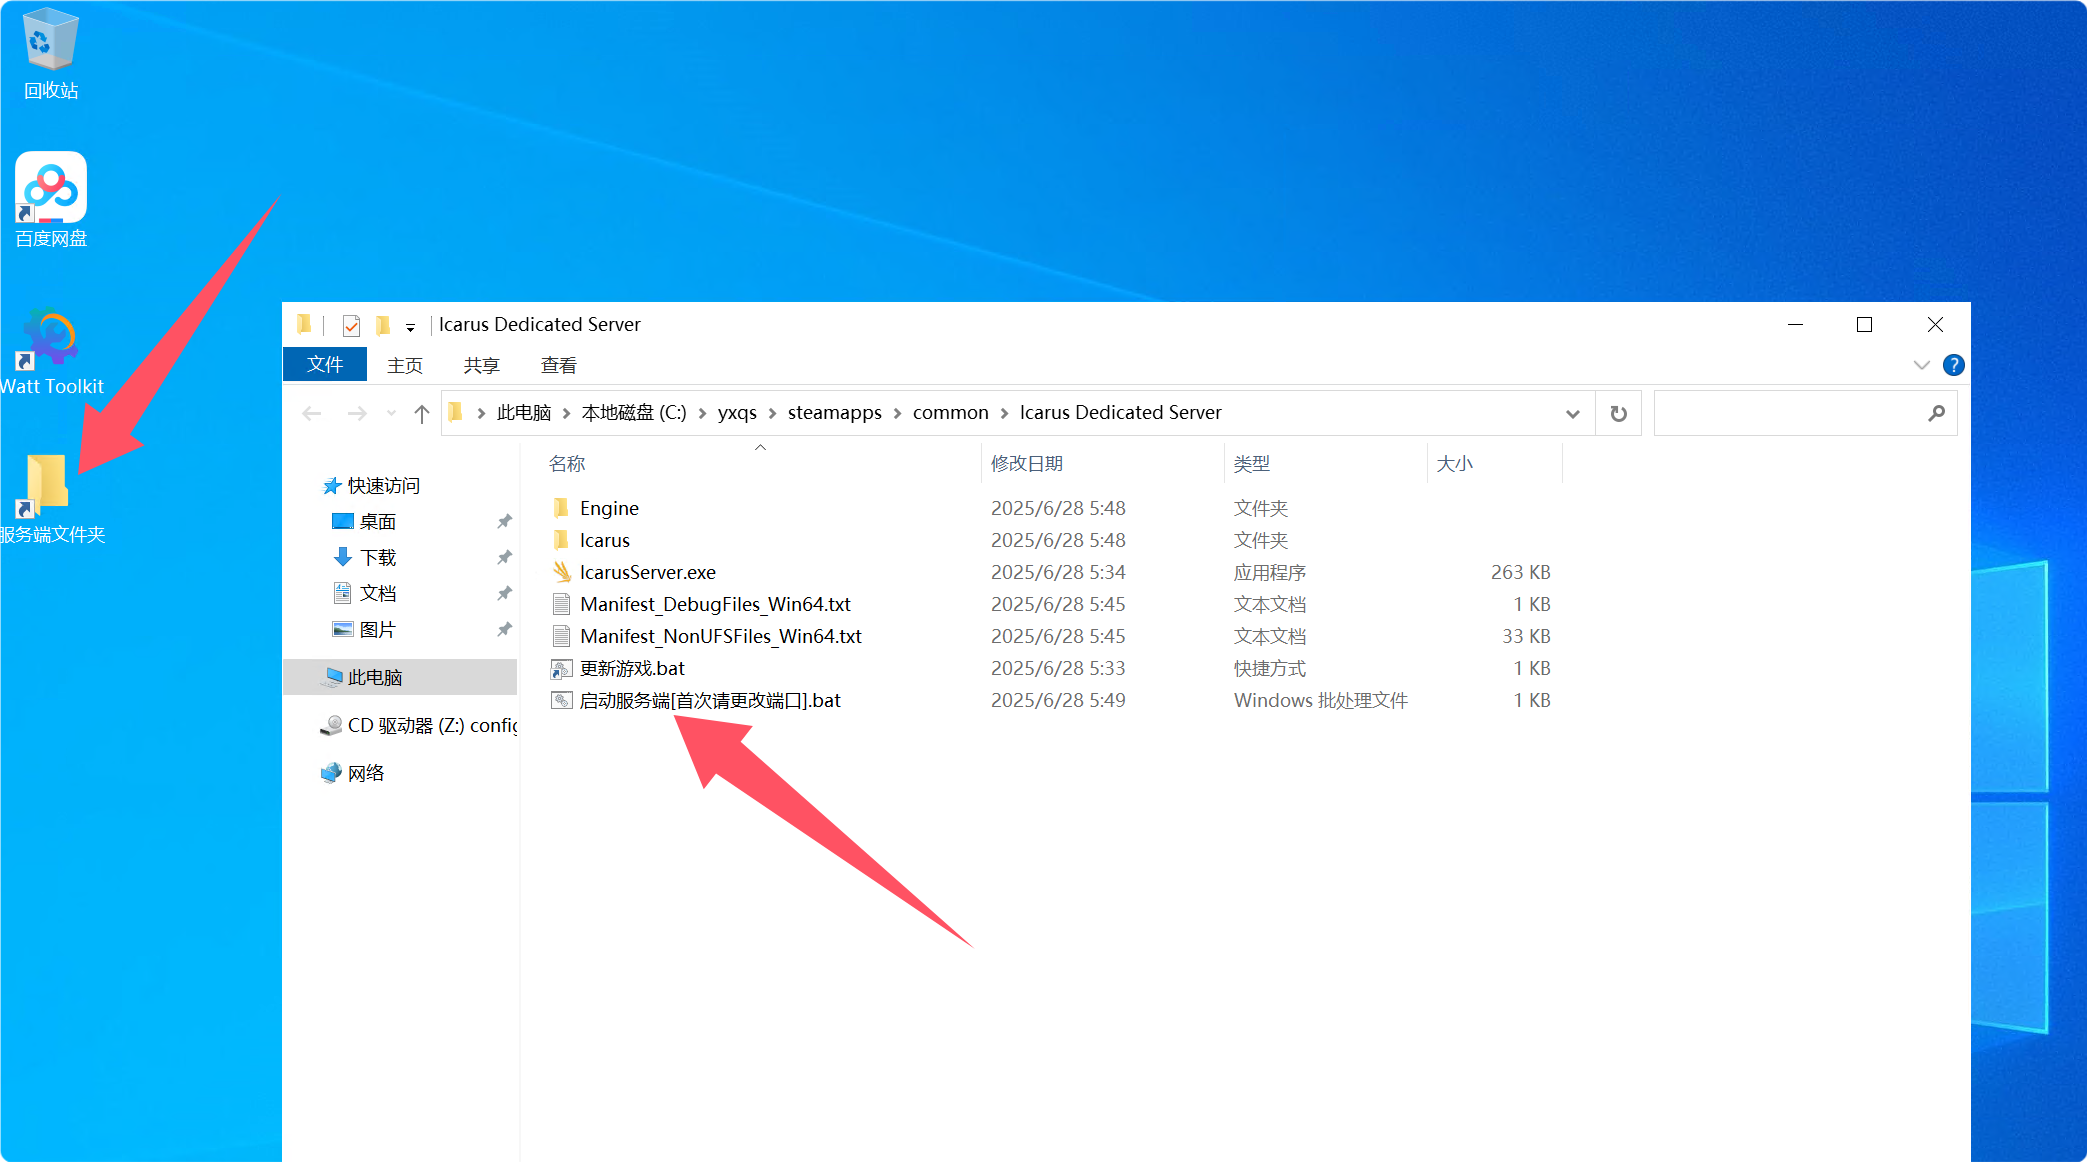Click the pin icon beside 桌面

(x=504, y=522)
